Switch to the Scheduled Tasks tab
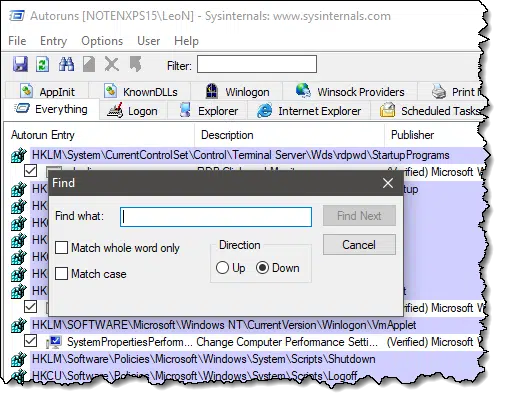Viewport: 505px width, 402px height. (430, 111)
